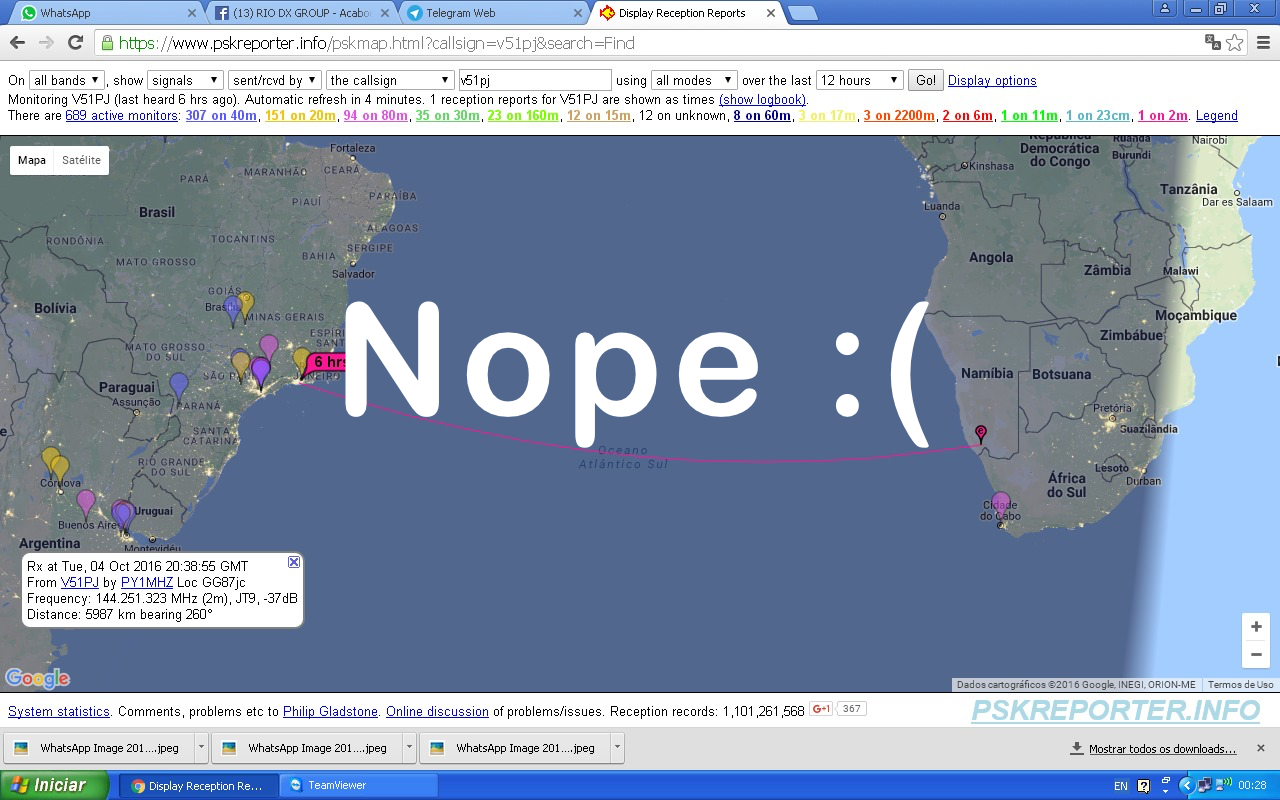Click the '307 on 40m' band link
Viewport: 1280px width, 800px height.
point(221,116)
